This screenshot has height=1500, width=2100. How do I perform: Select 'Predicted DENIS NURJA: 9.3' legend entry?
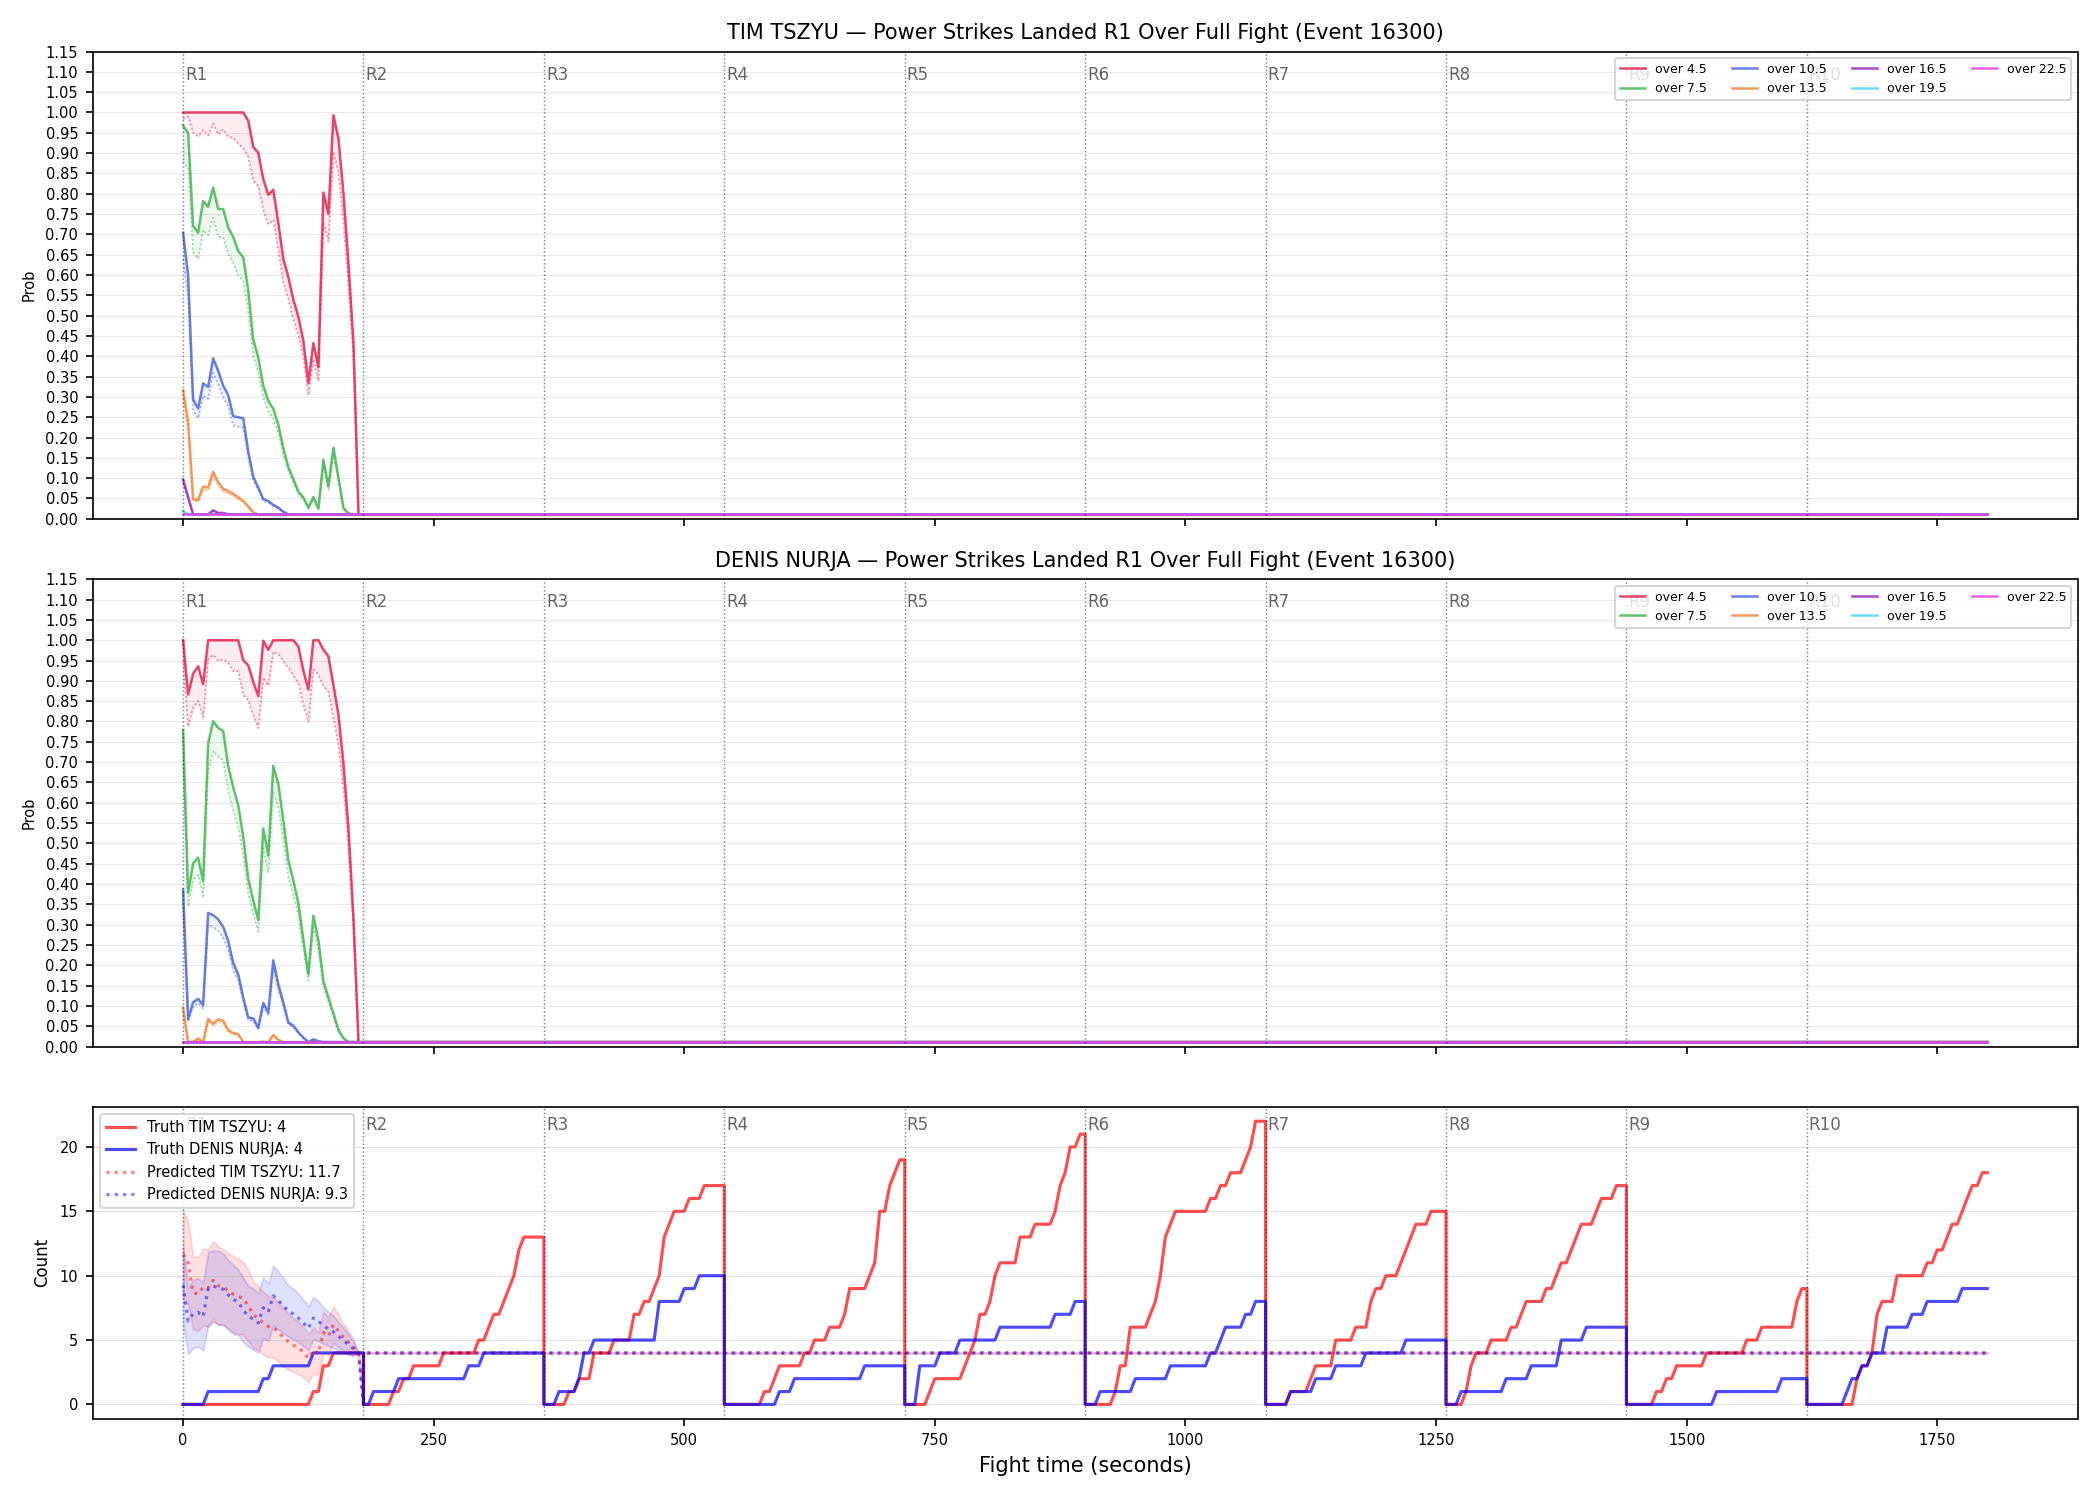pyautogui.click(x=227, y=1193)
